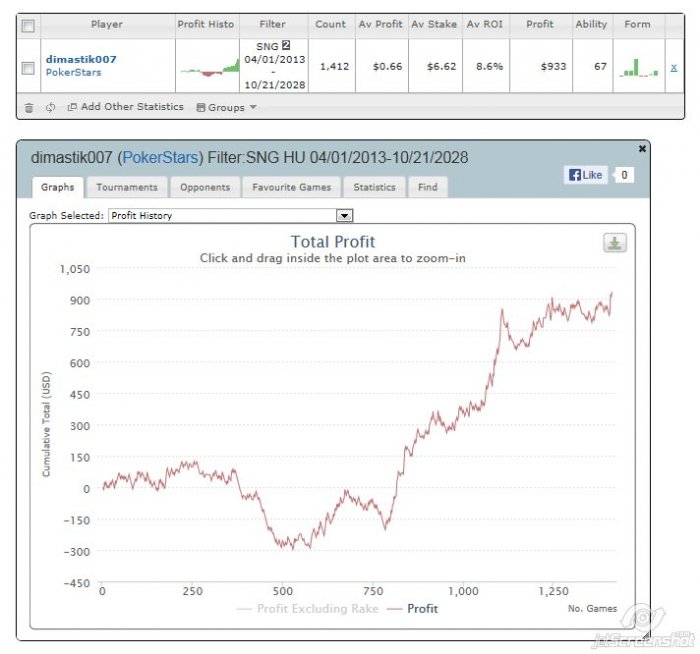700x654 pixels.
Task: Click the PokerStars link in panel title
Action: [x=160, y=158]
